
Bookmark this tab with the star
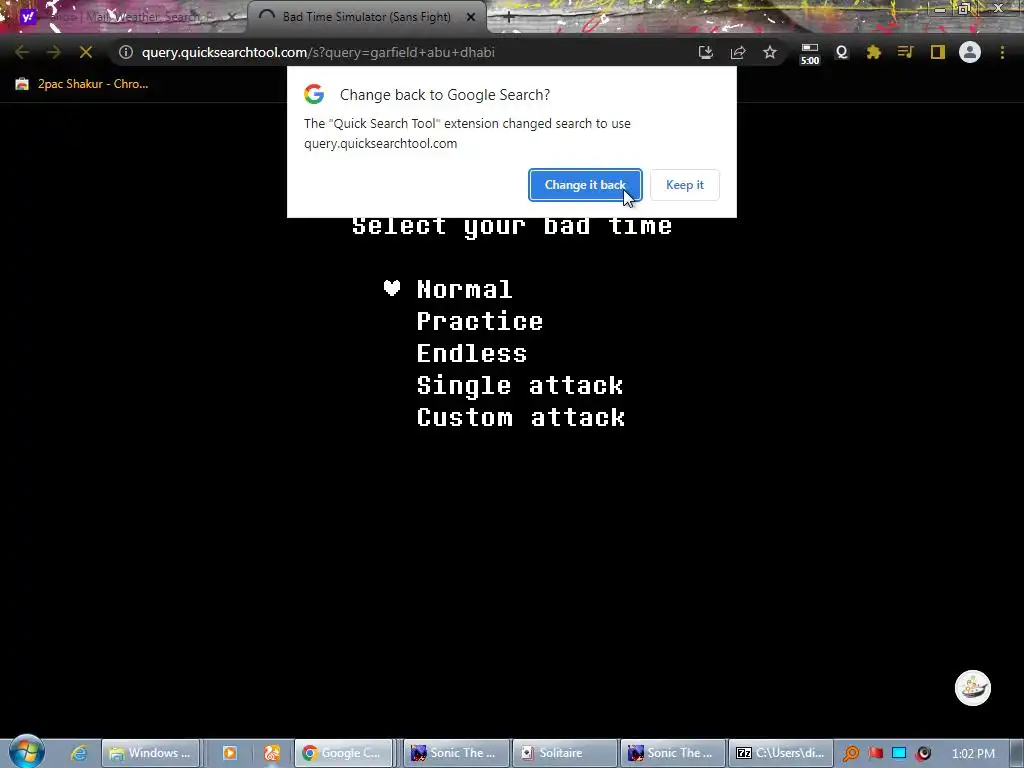point(770,52)
